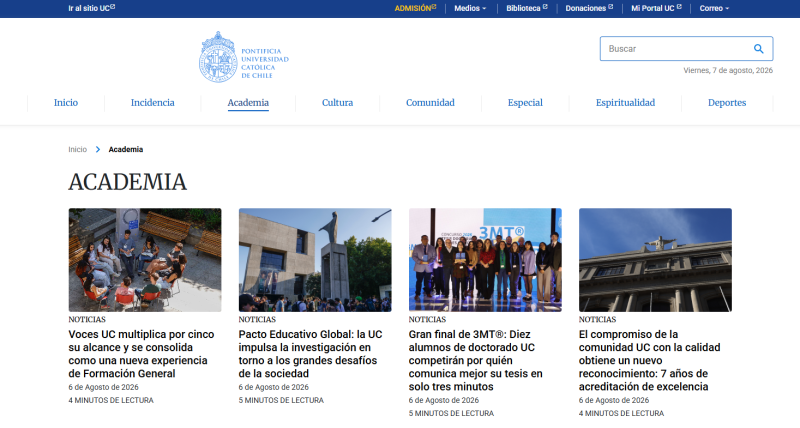Open the Voces UC article thumbnail
Screen dimensions: 800x428
click(x=145, y=260)
